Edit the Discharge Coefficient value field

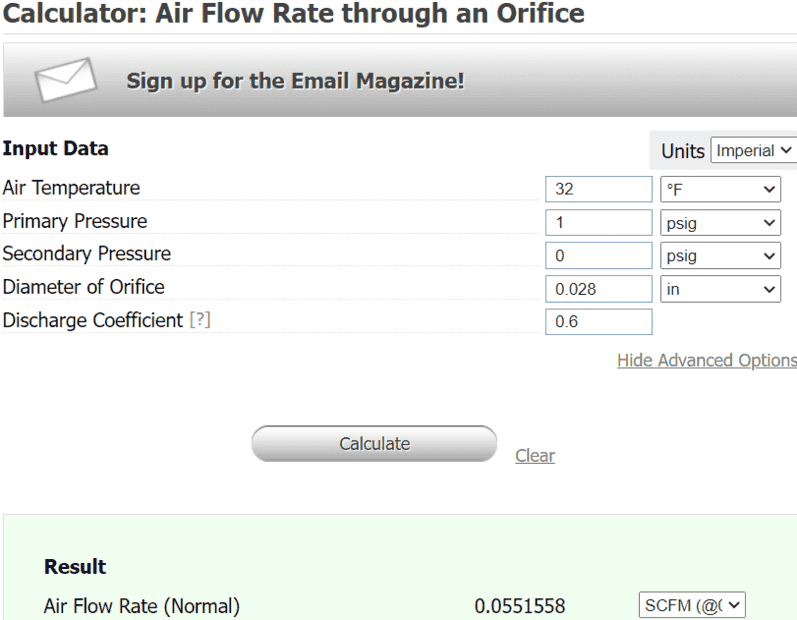point(598,322)
